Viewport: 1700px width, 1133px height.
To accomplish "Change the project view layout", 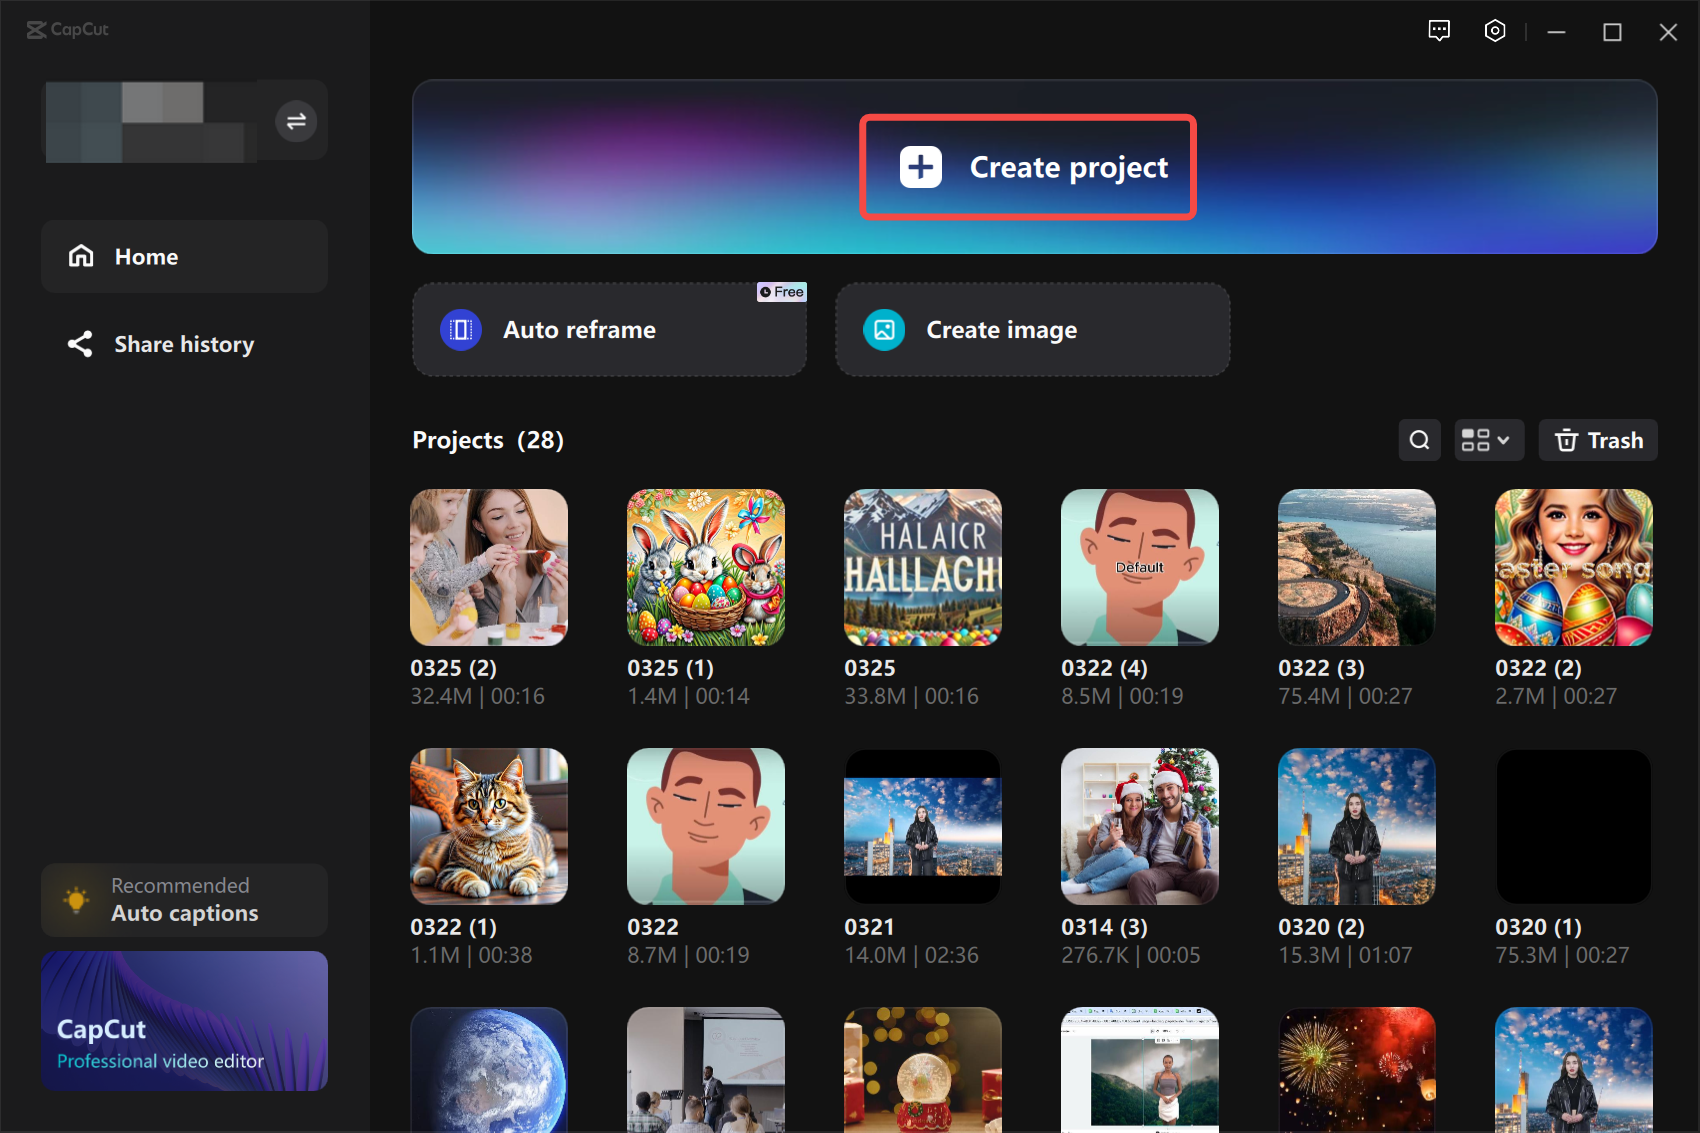I will (1488, 440).
